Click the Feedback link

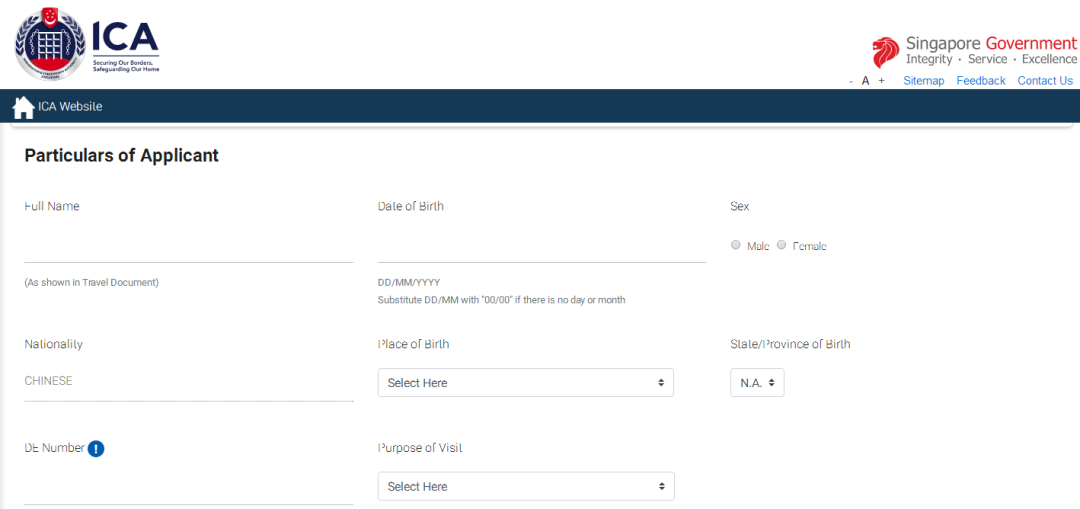click(980, 81)
